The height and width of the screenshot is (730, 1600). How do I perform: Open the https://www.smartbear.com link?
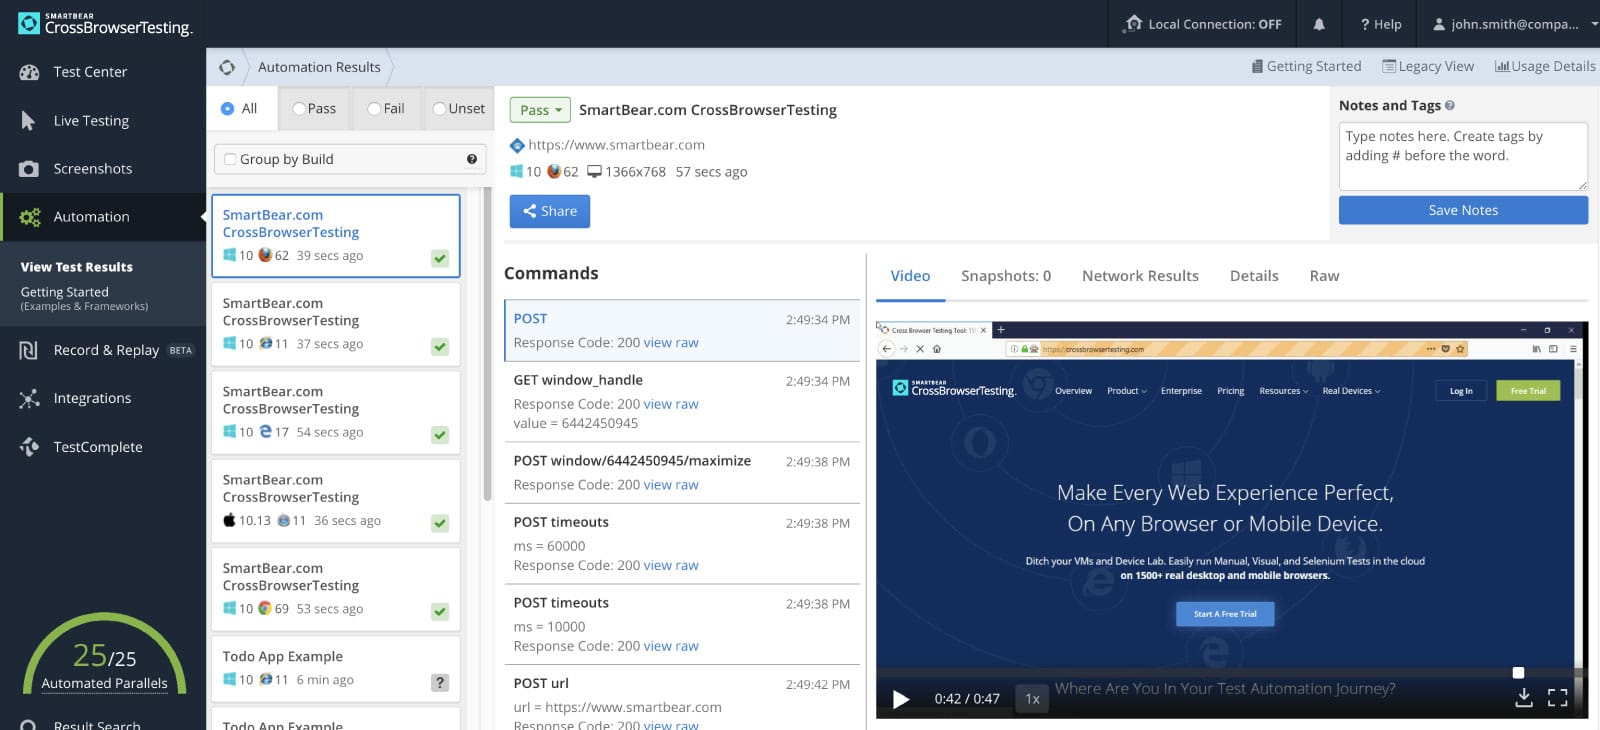tap(616, 145)
